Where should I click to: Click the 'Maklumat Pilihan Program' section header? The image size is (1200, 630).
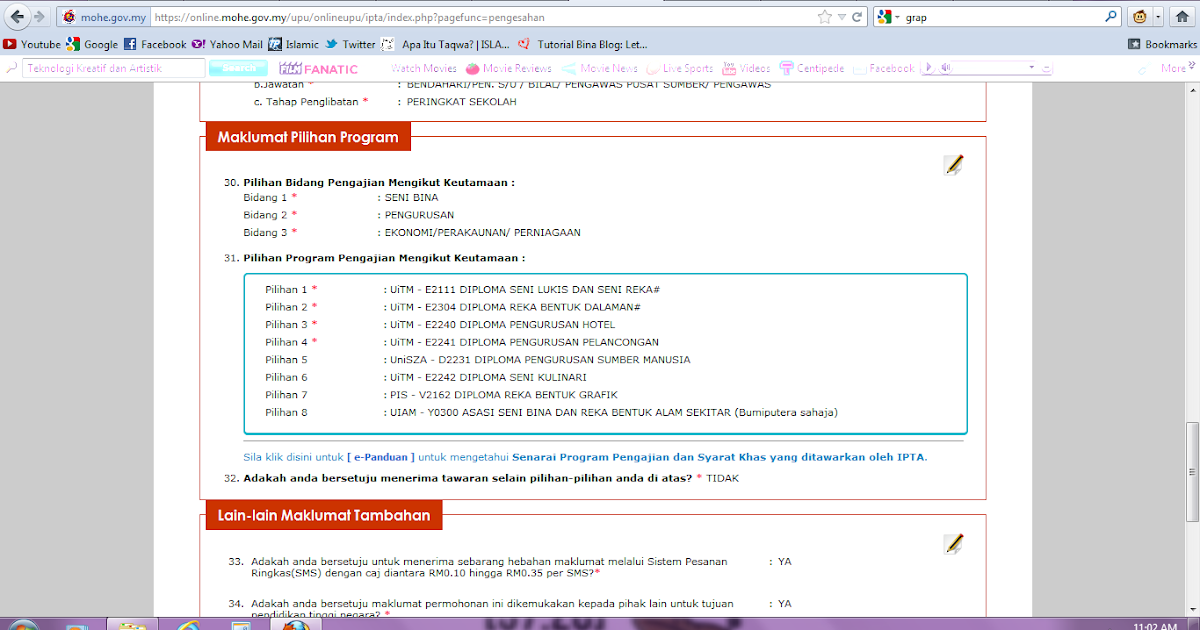pos(308,138)
